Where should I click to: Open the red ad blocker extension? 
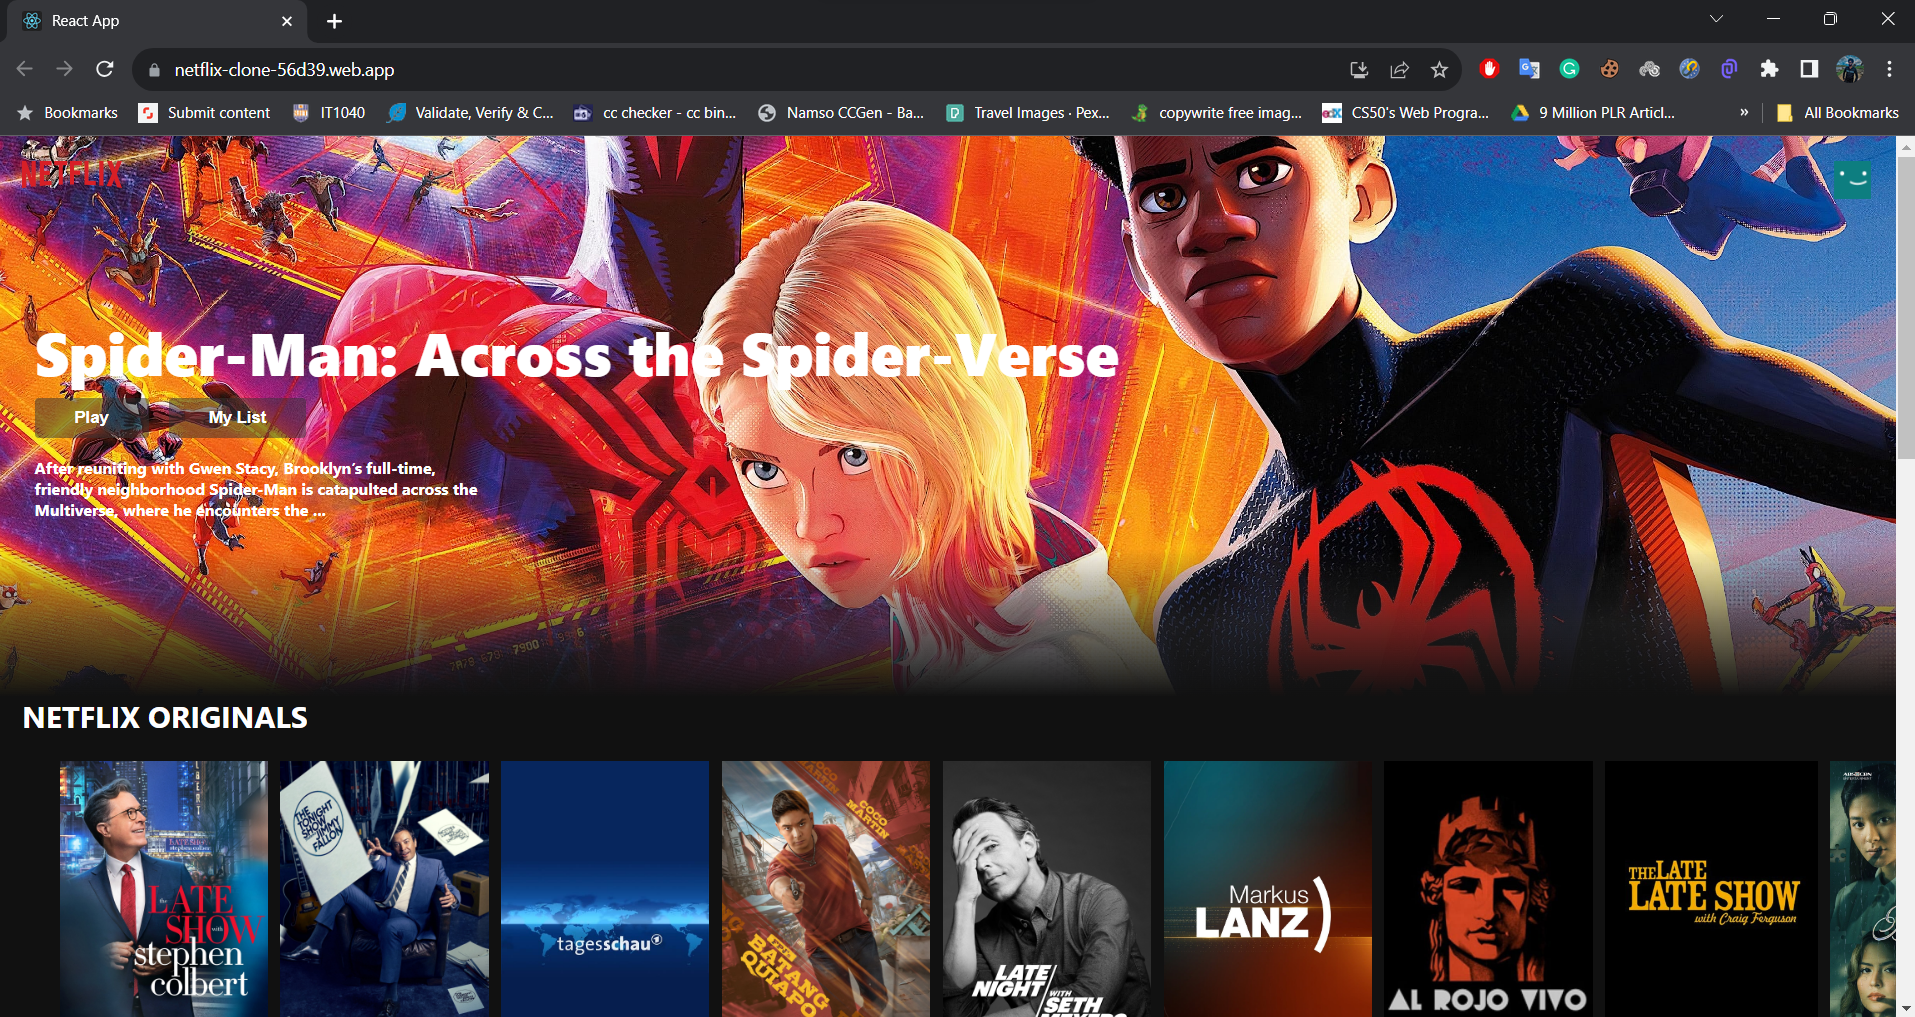point(1489,69)
